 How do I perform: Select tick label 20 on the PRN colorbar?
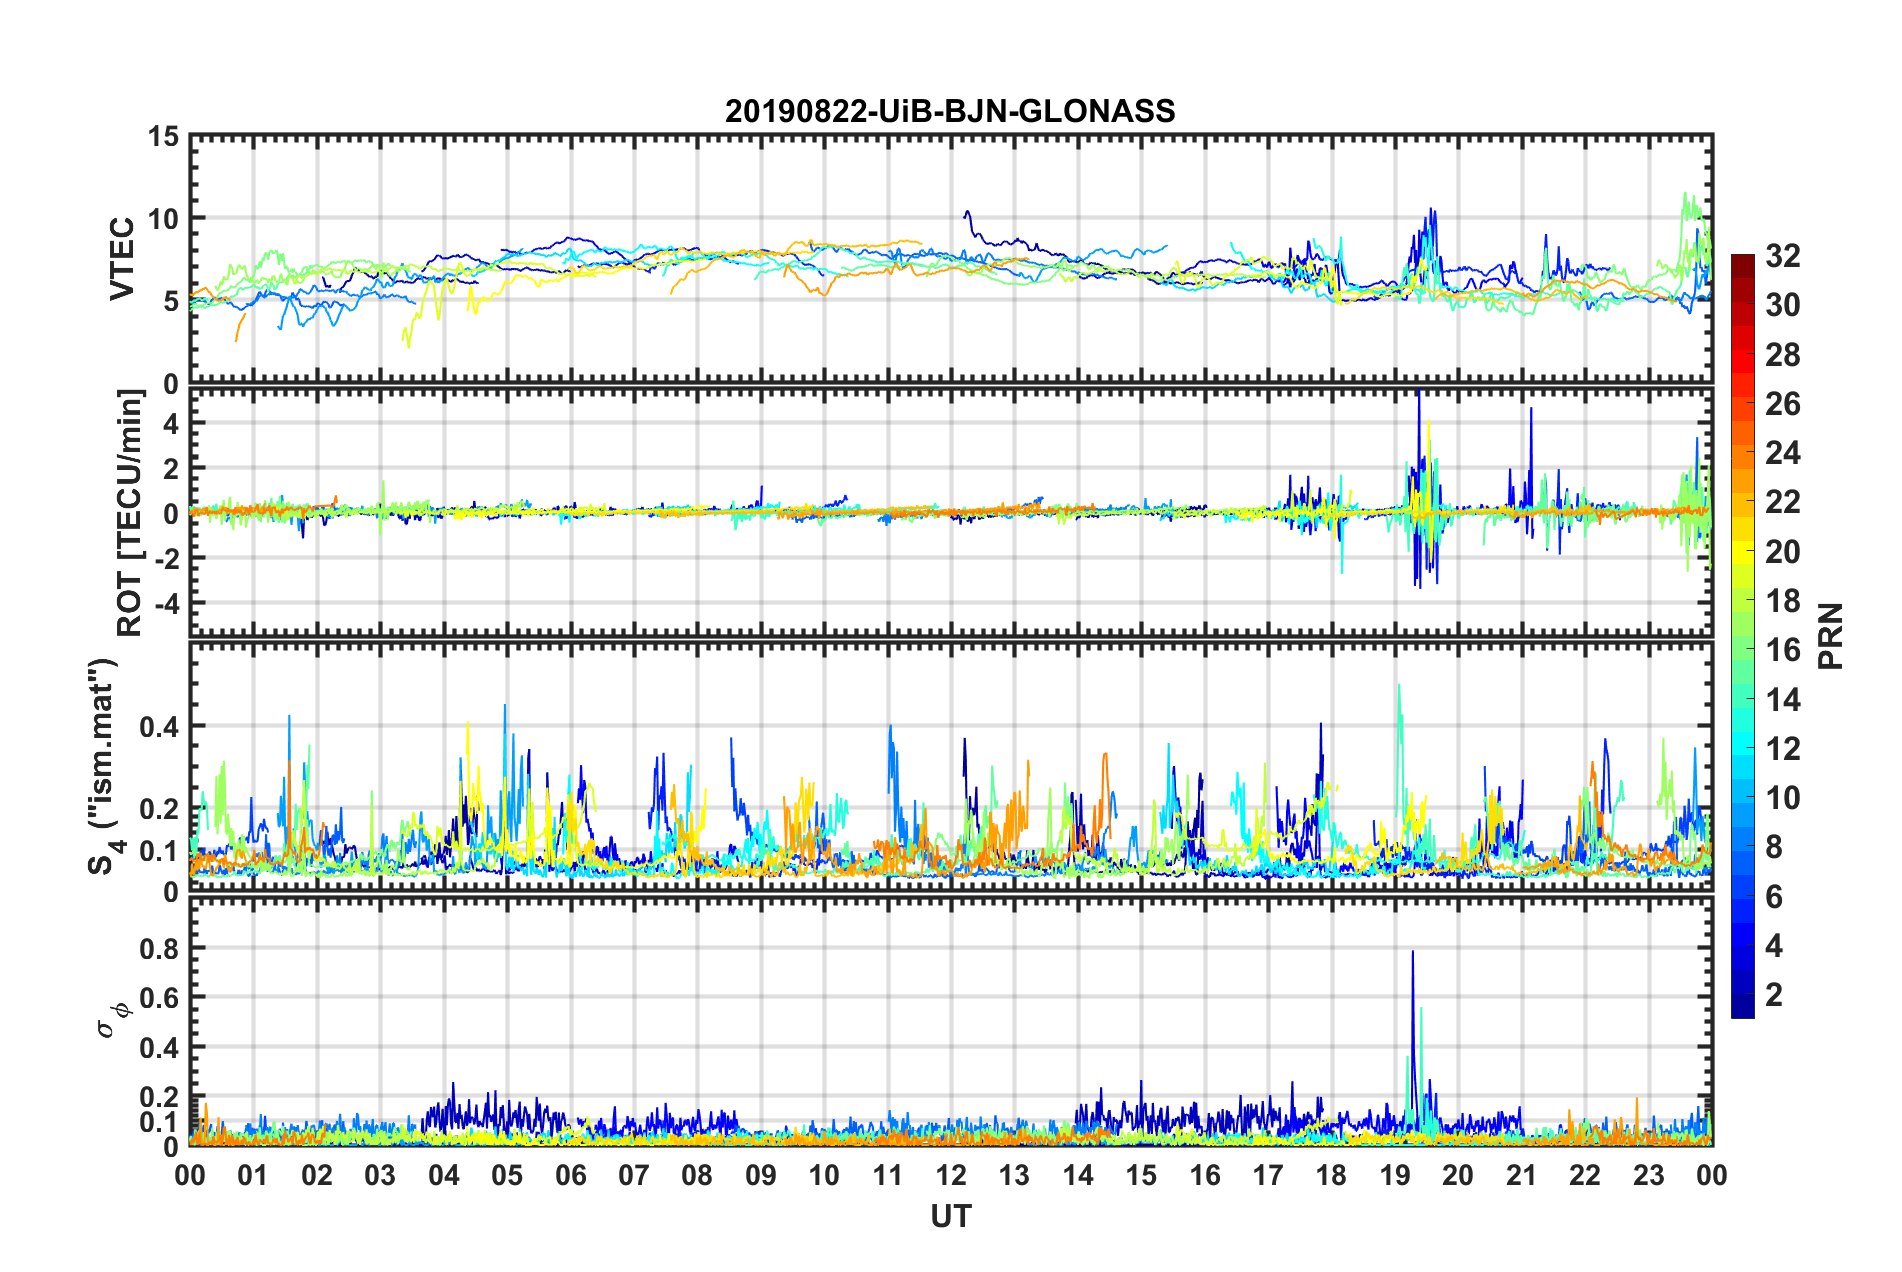[x=1782, y=552]
